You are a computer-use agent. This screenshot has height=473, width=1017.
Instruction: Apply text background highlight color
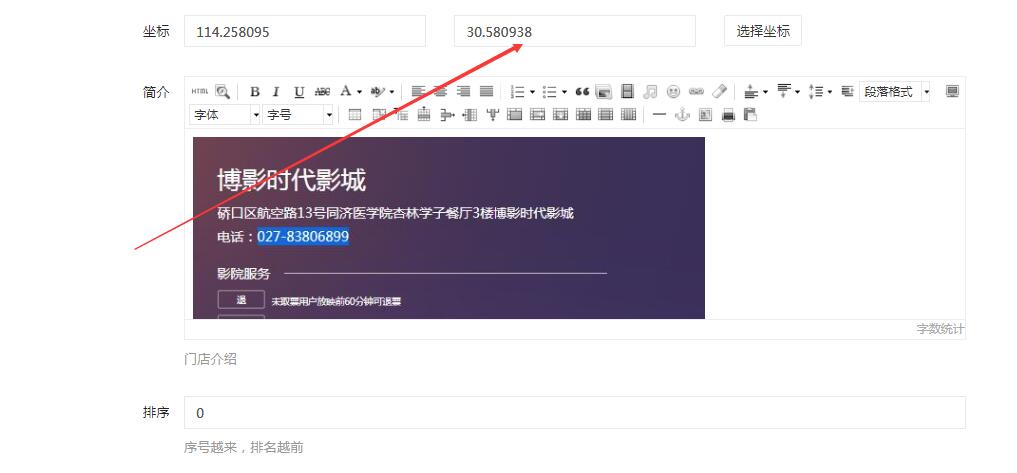click(377, 91)
